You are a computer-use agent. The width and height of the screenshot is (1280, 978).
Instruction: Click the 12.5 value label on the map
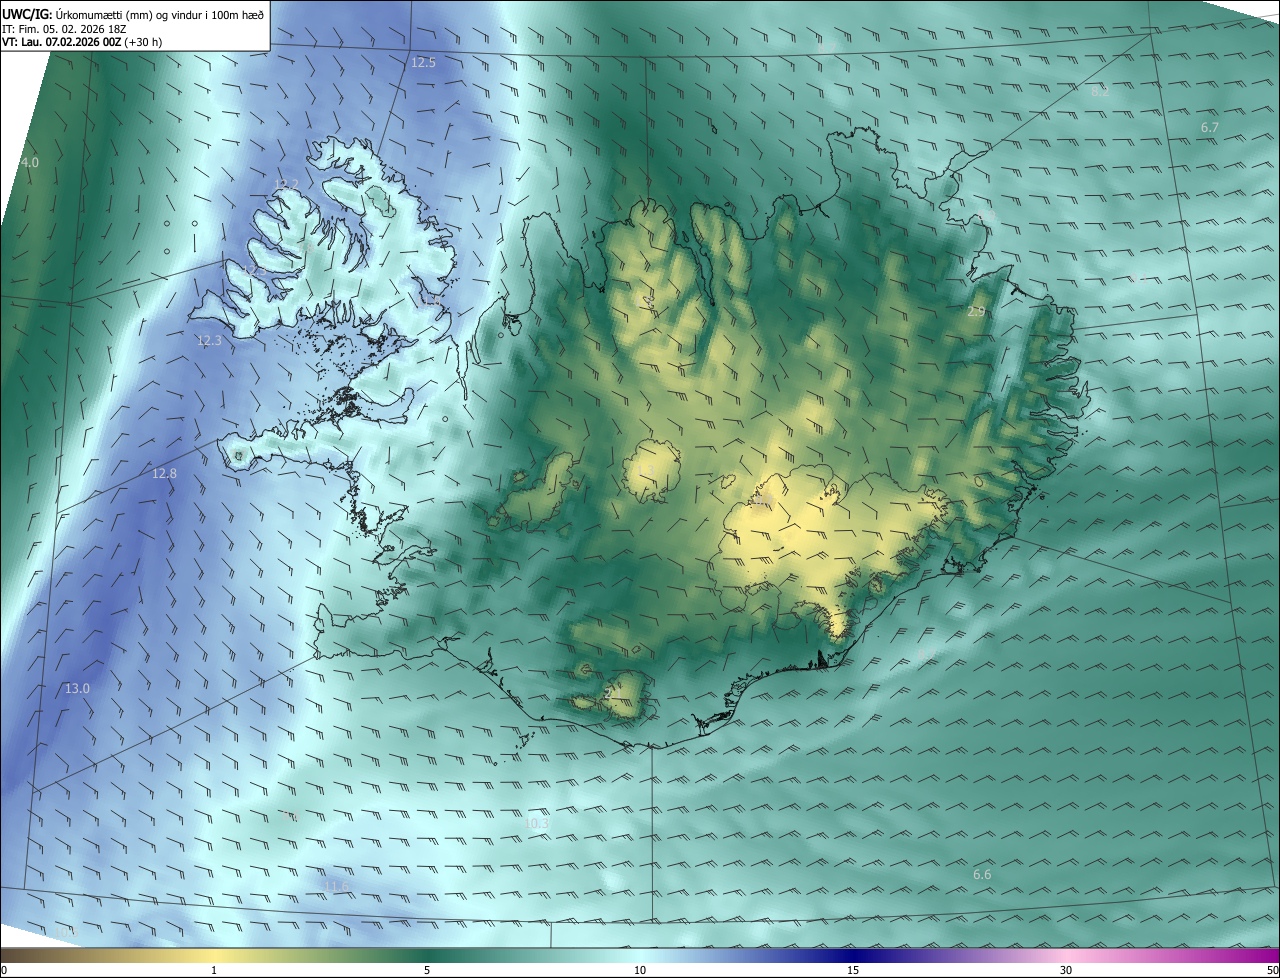tap(424, 62)
